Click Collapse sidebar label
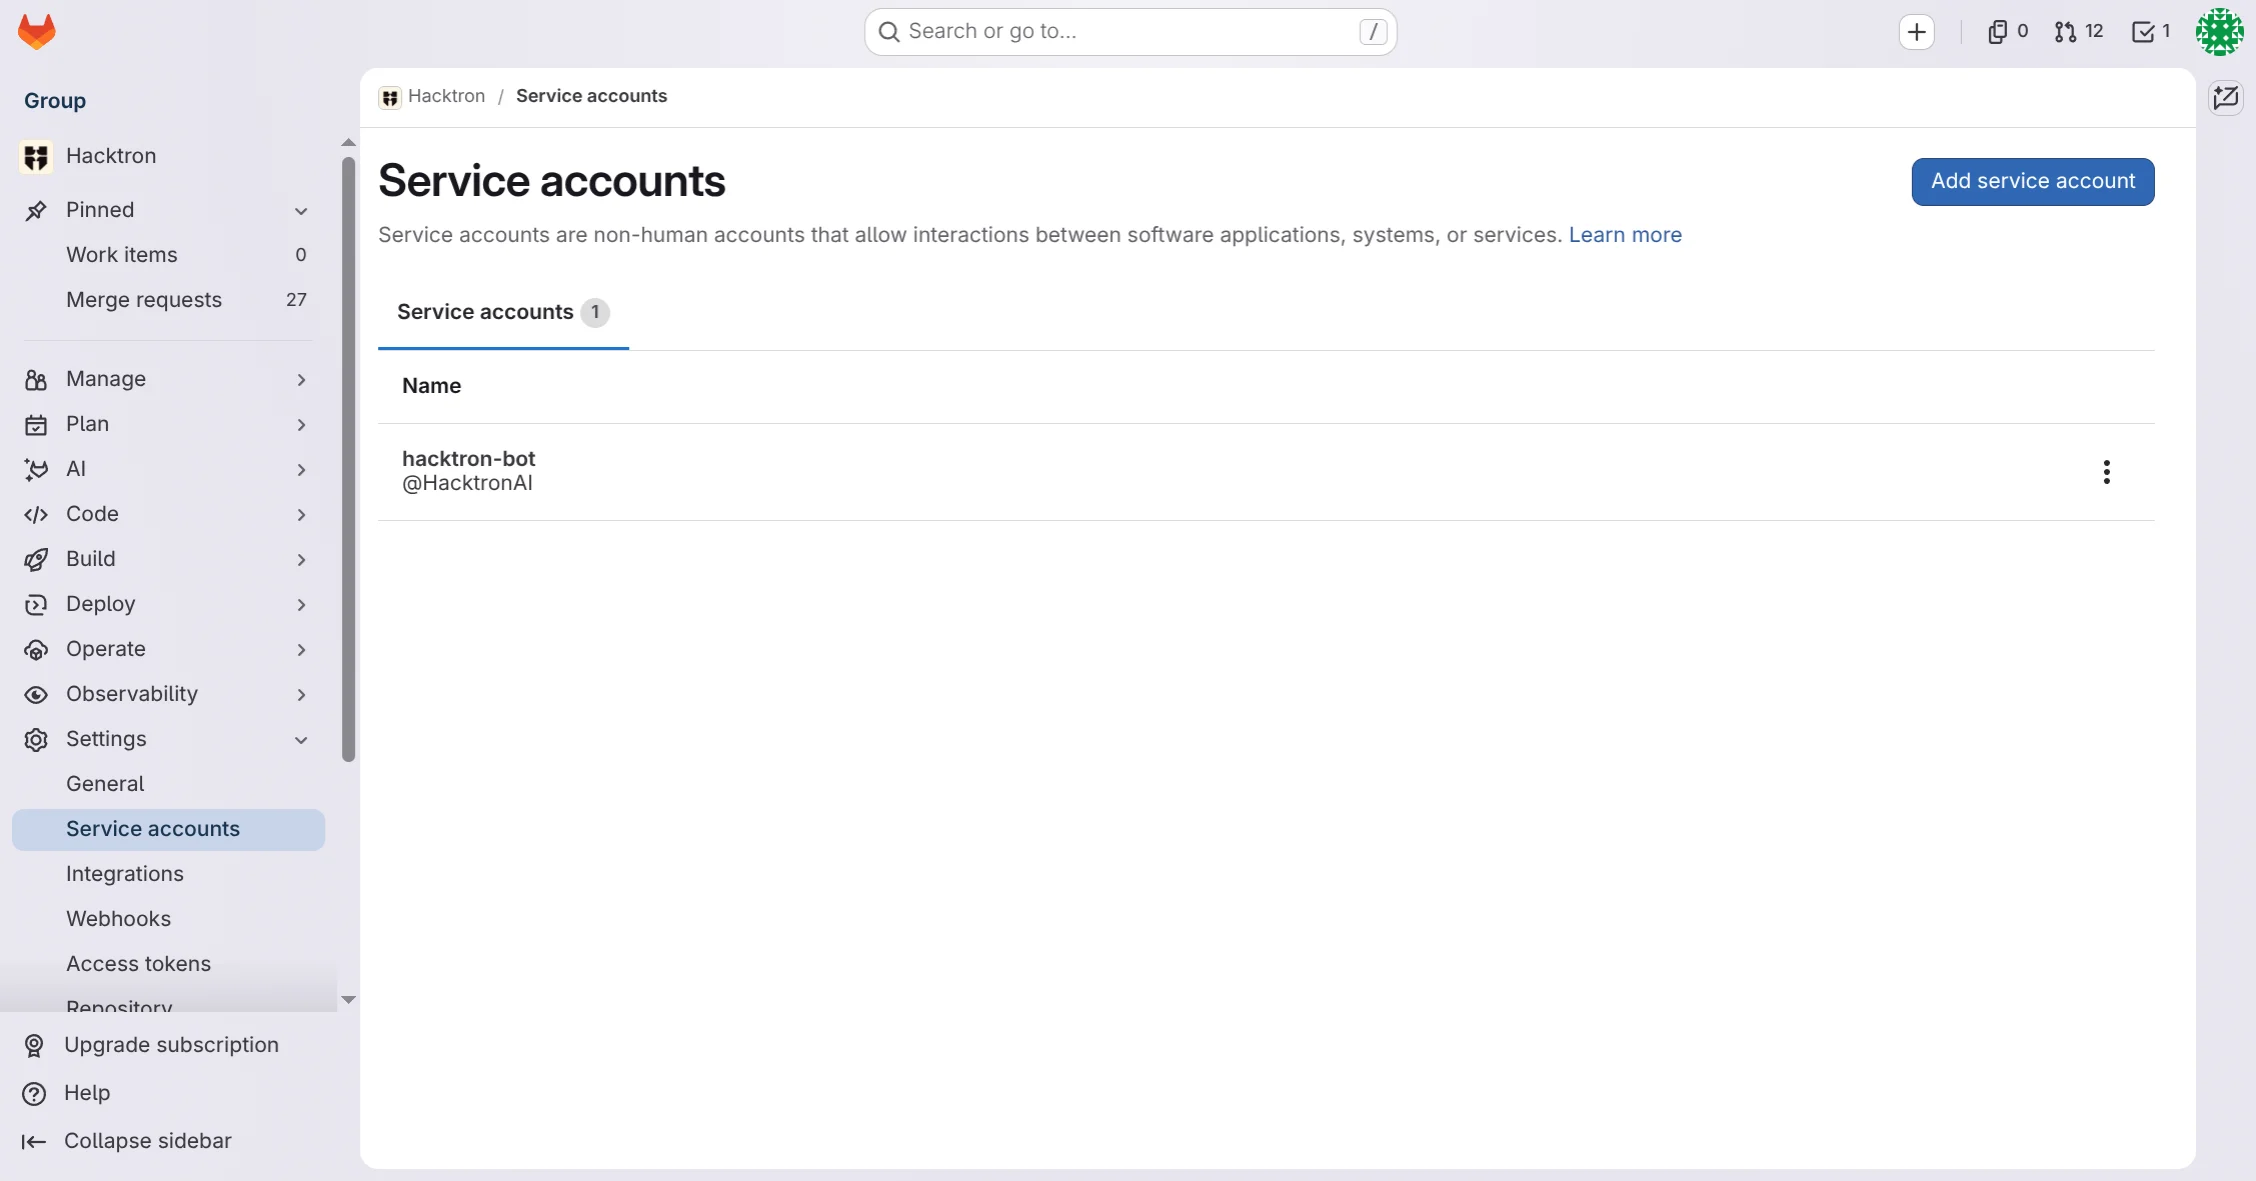The width and height of the screenshot is (2256, 1181). click(148, 1141)
